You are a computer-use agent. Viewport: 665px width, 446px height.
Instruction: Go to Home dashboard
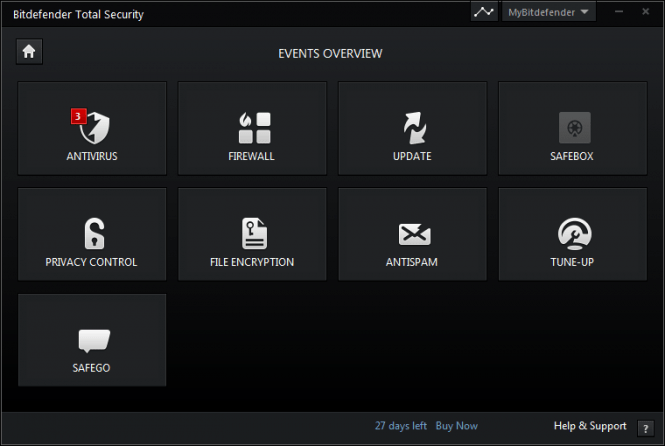click(29, 52)
